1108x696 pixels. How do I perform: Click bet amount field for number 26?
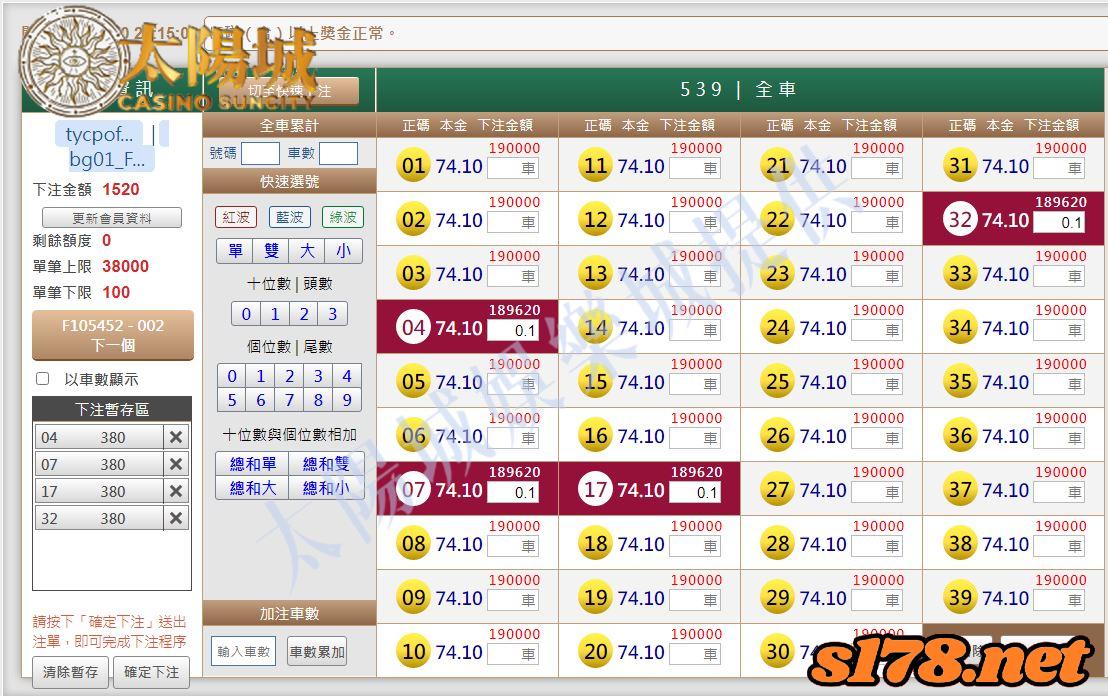coord(877,438)
